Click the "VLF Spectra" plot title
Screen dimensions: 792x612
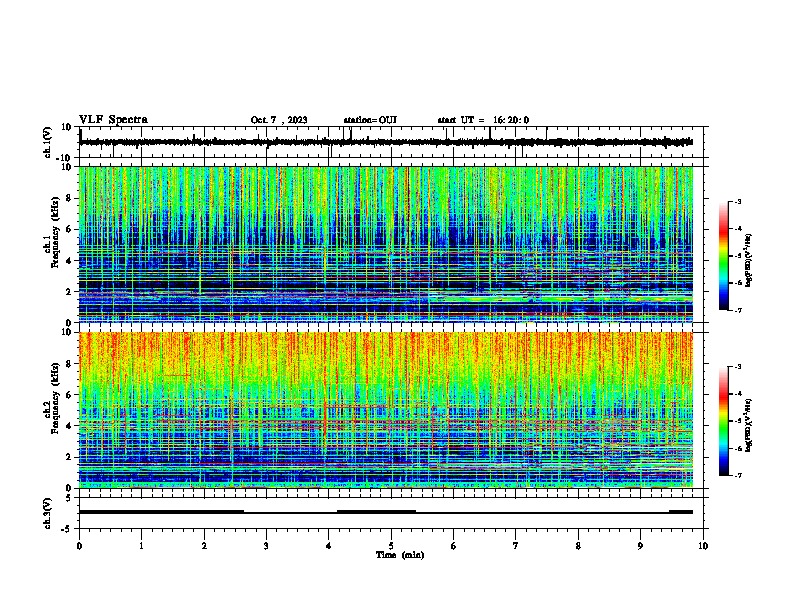[x=113, y=120]
